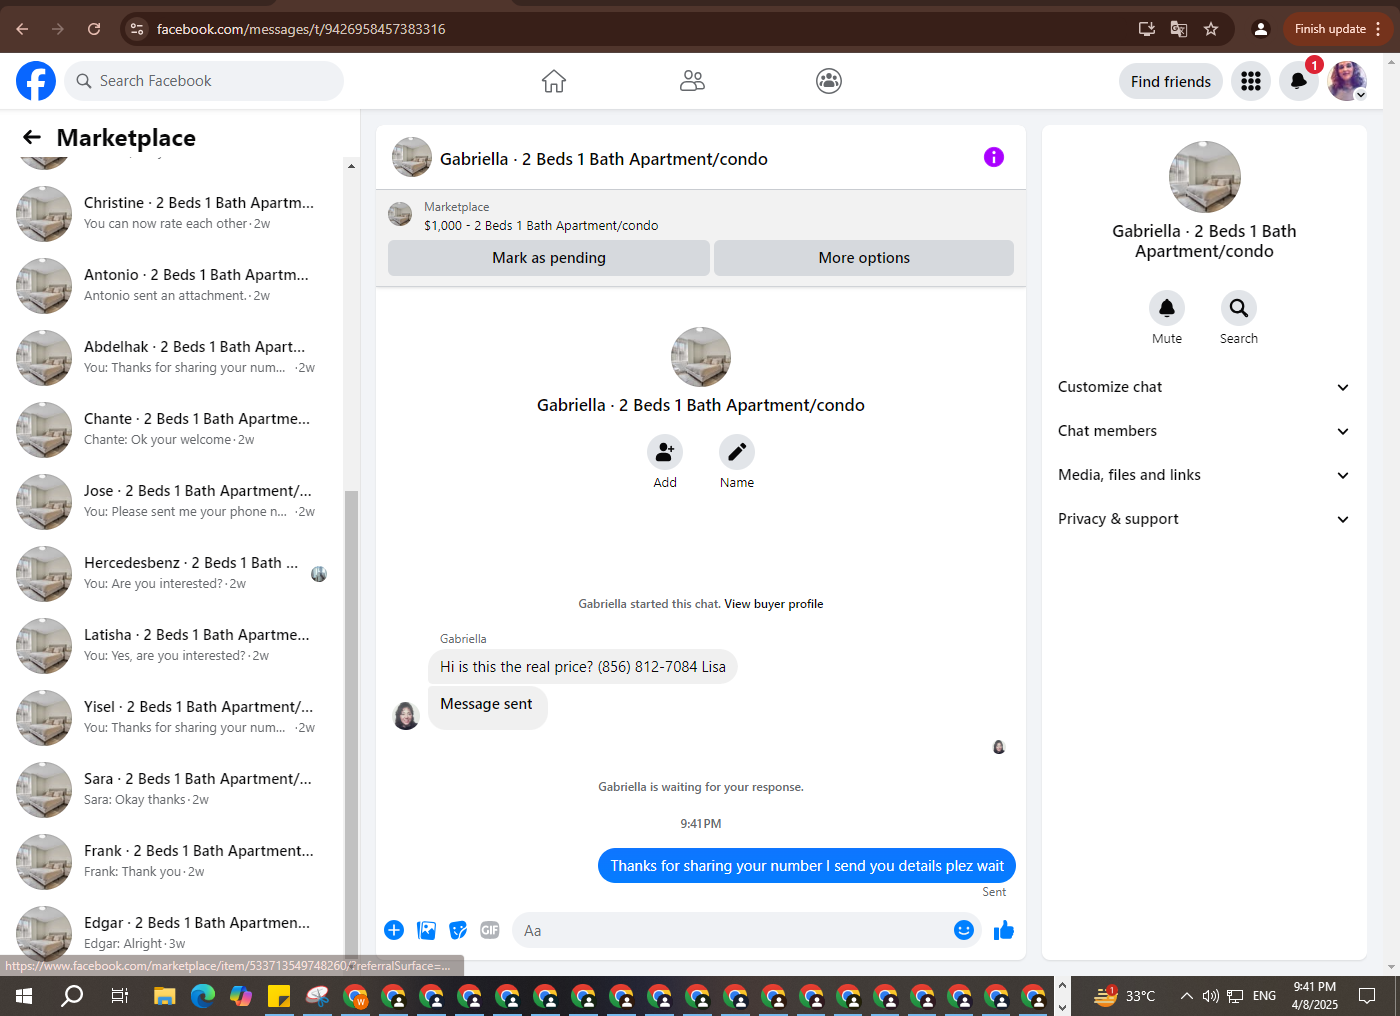The width and height of the screenshot is (1400, 1016).
Task: Open the apps grid menu icon
Action: tap(1251, 81)
